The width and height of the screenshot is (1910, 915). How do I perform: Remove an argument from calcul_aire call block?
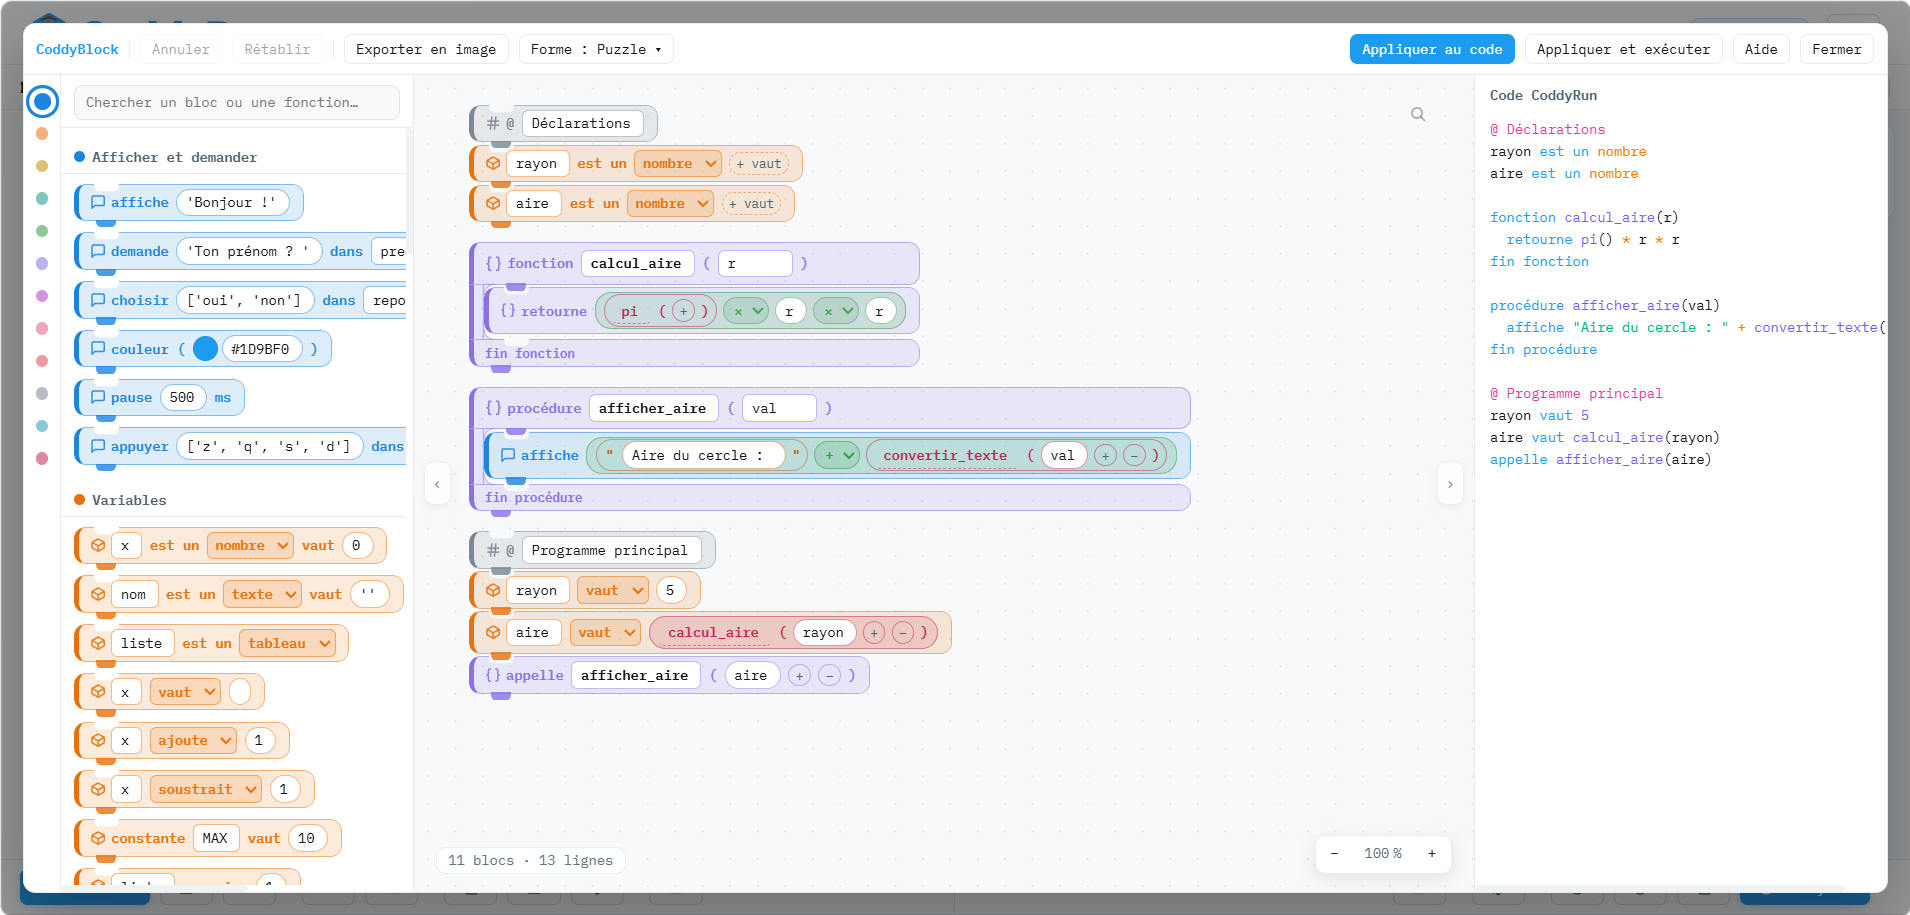point(903,633)
